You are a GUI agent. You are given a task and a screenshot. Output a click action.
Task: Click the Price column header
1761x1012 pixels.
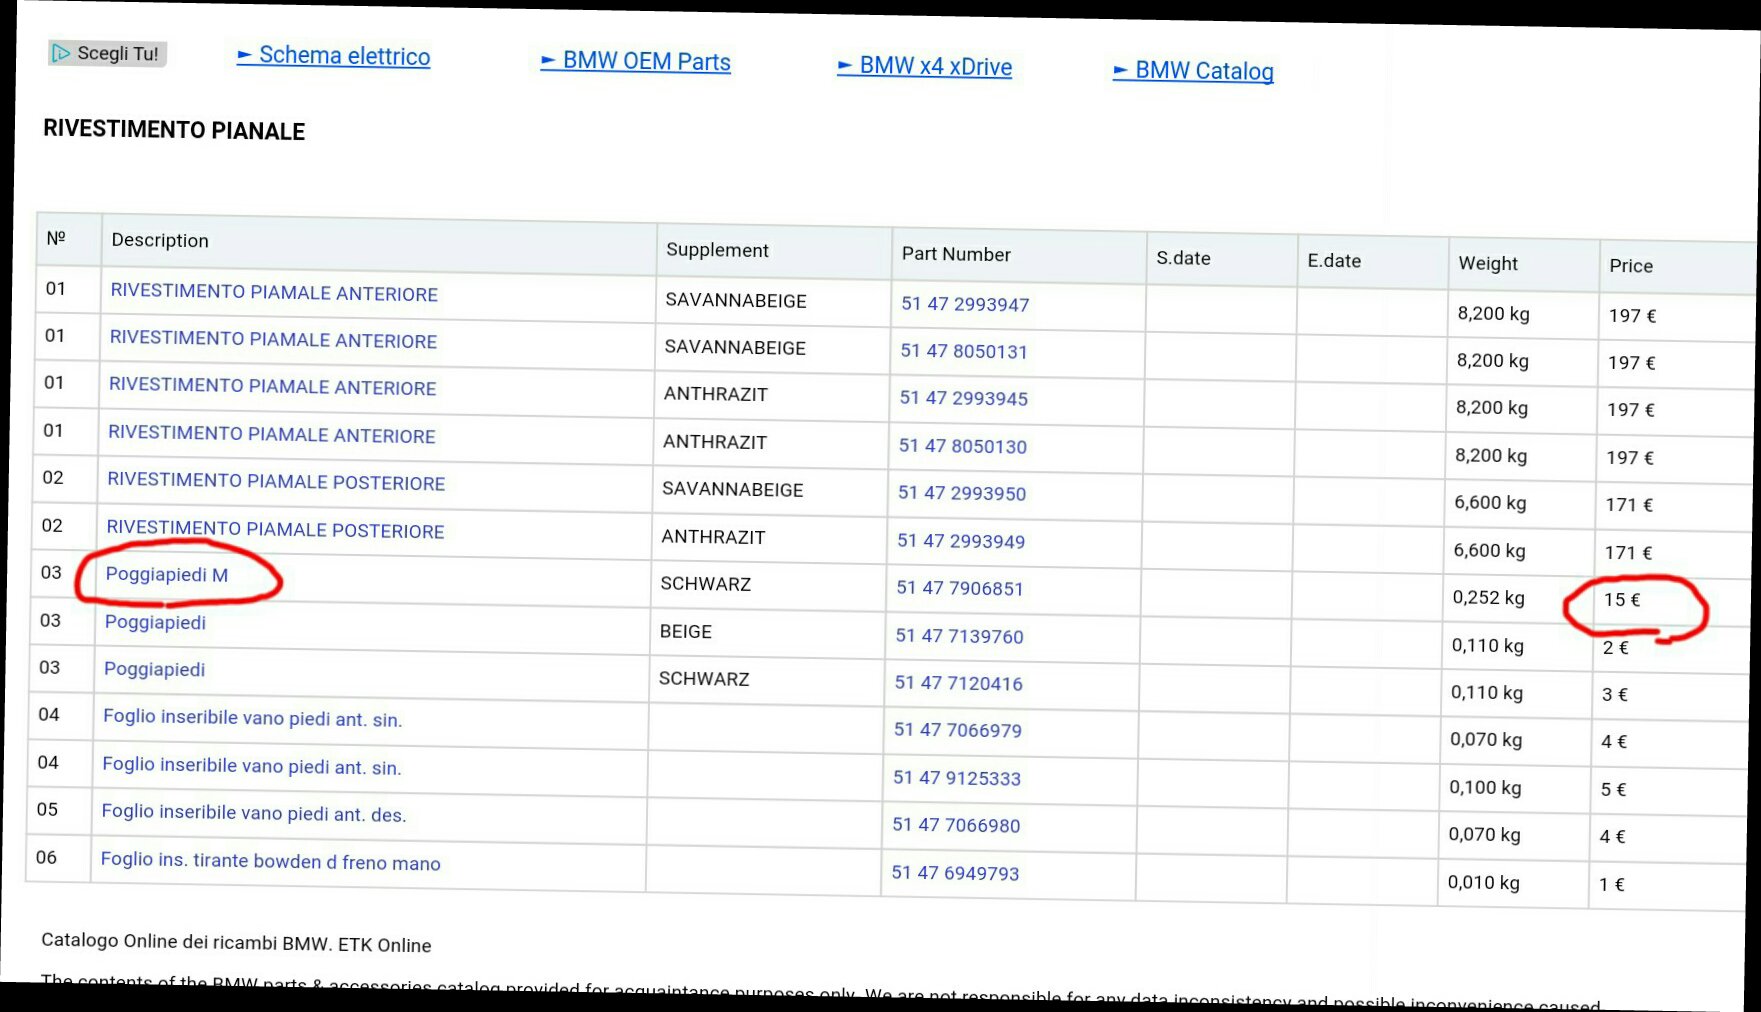[1630, 266]
